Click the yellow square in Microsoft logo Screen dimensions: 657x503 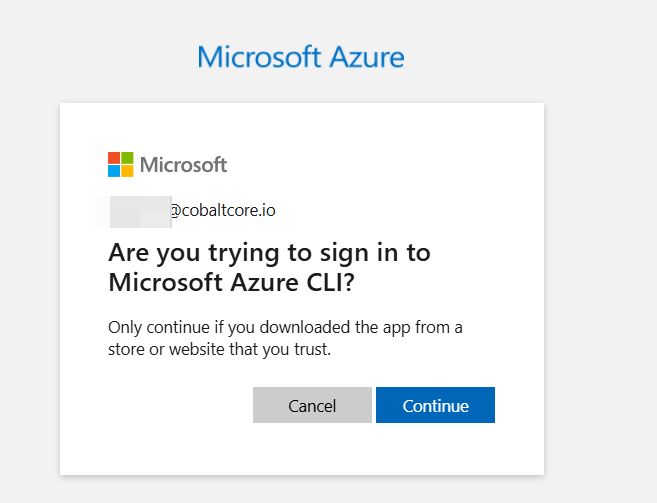127,171
